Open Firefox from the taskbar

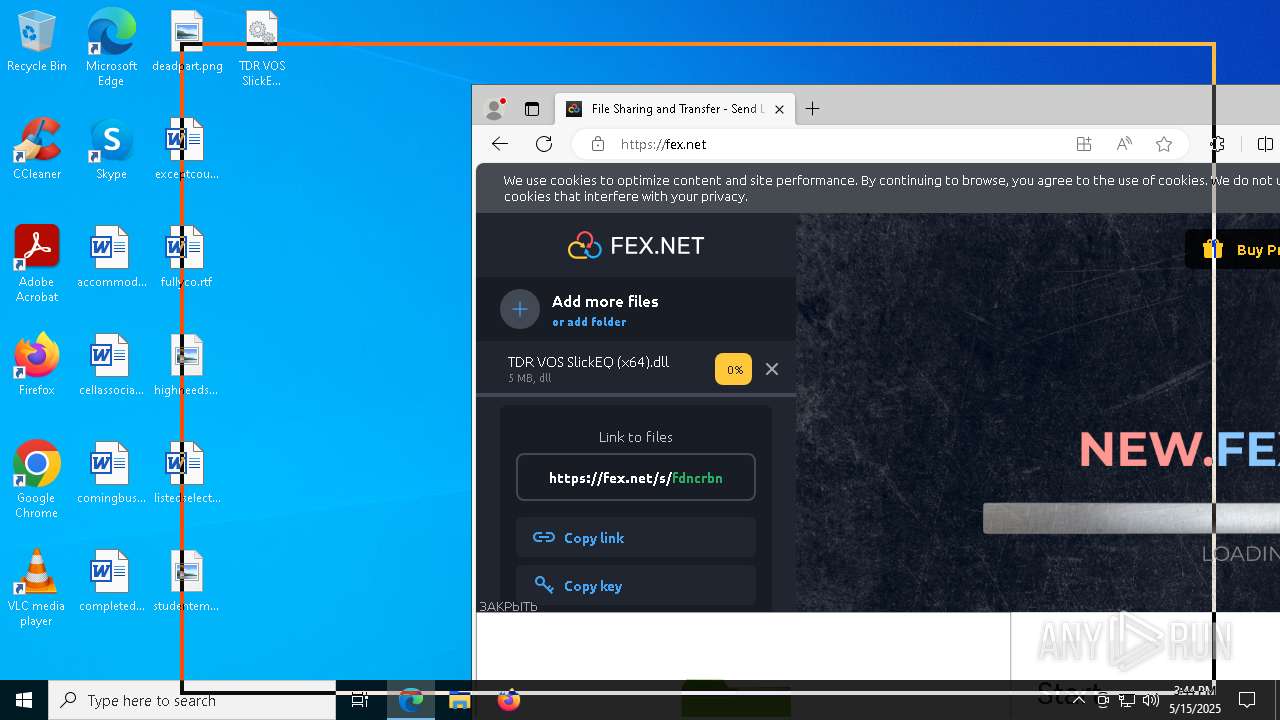(x=509, y=700)
